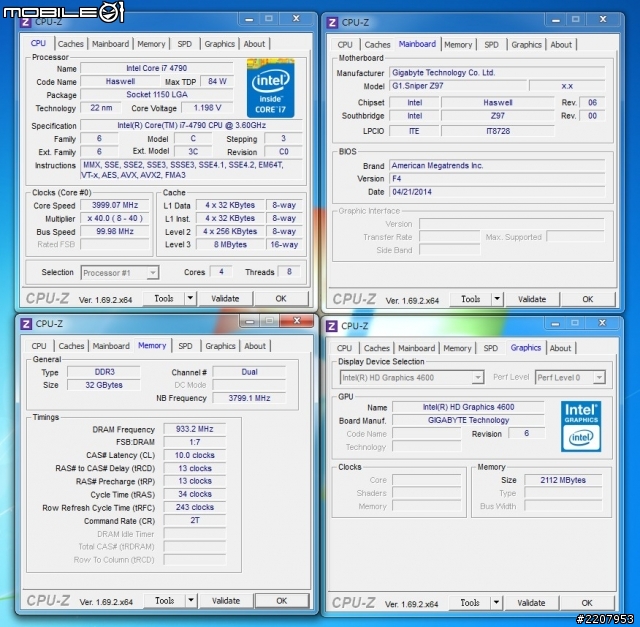Click the Multiplier value 'x 40.0 ( 8 - 40 )'
Image resolution: width=640 pixels, height=627 pixels.
point(115,218)
